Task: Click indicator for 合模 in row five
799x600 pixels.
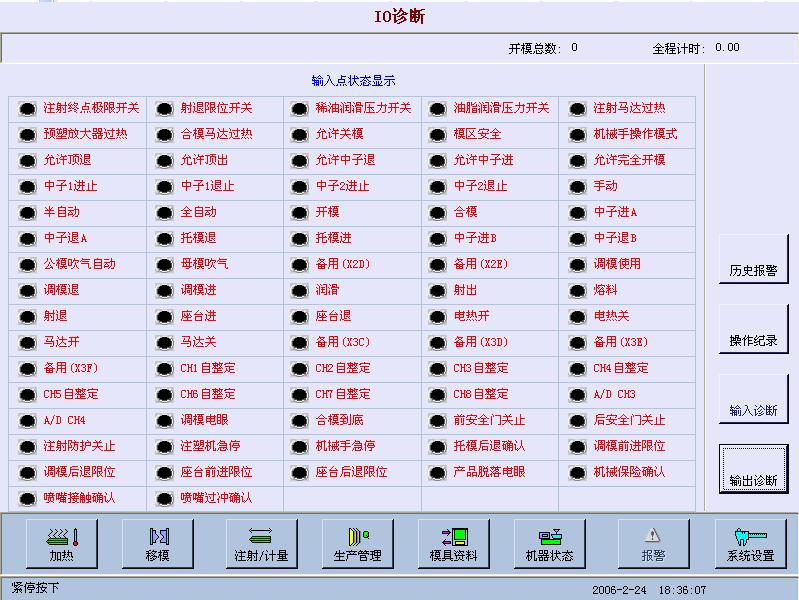Action: coord(438,213)
